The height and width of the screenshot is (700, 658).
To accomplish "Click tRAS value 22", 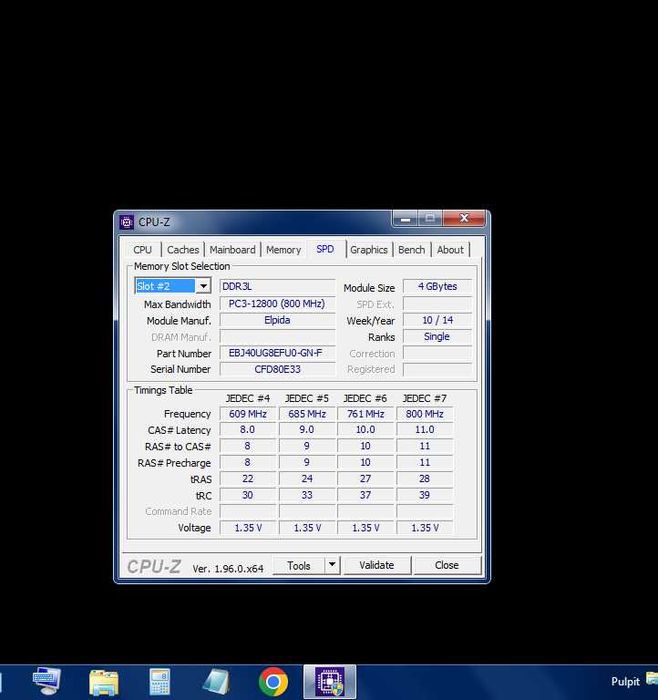I will [x=248, y=479].
